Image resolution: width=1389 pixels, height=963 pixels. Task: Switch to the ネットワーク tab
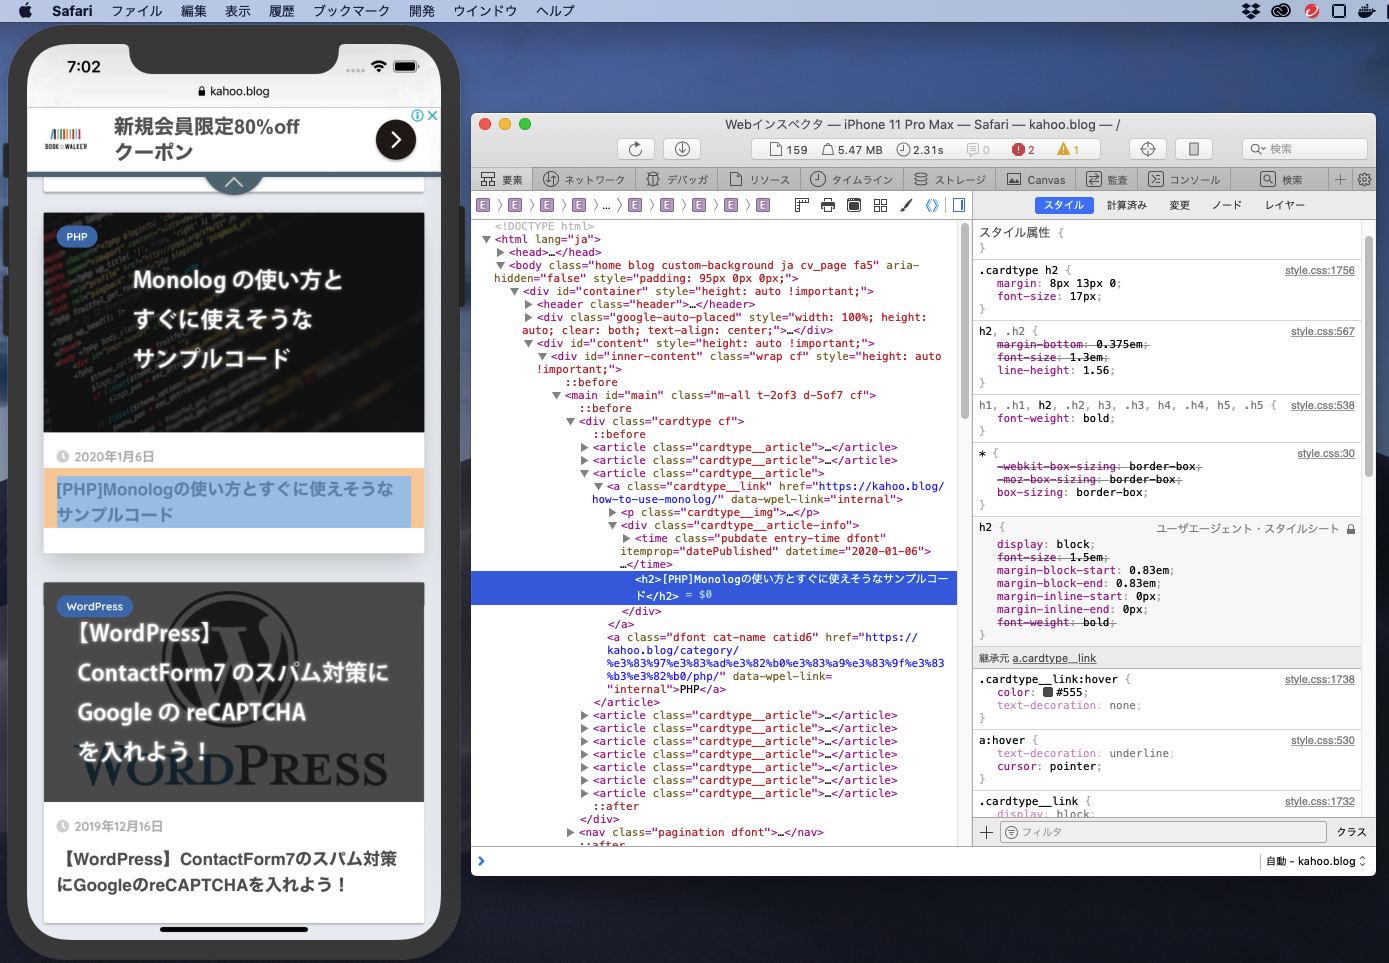[x=584, y=179]
